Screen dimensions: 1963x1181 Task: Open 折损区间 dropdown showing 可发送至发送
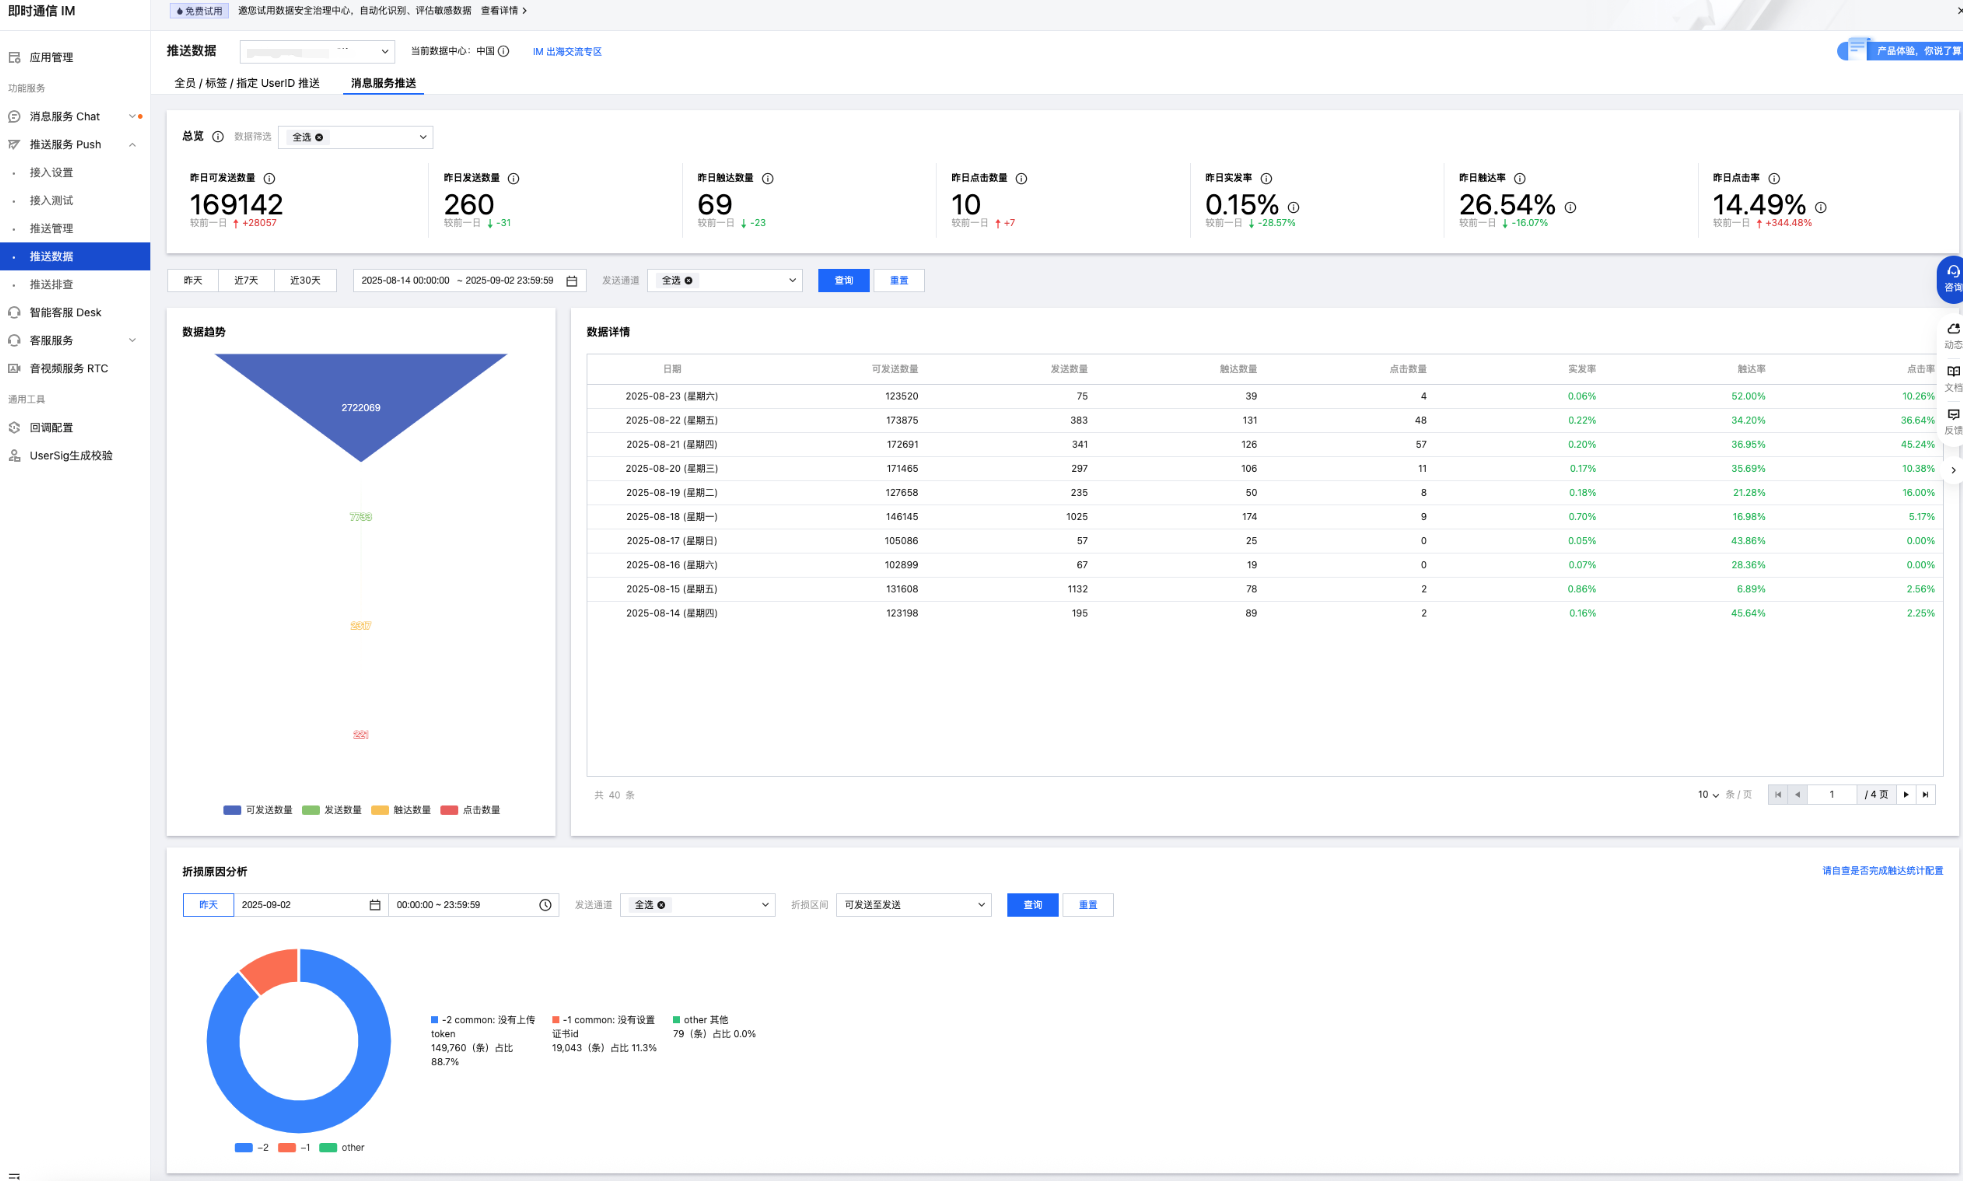[x=913, y=905]
